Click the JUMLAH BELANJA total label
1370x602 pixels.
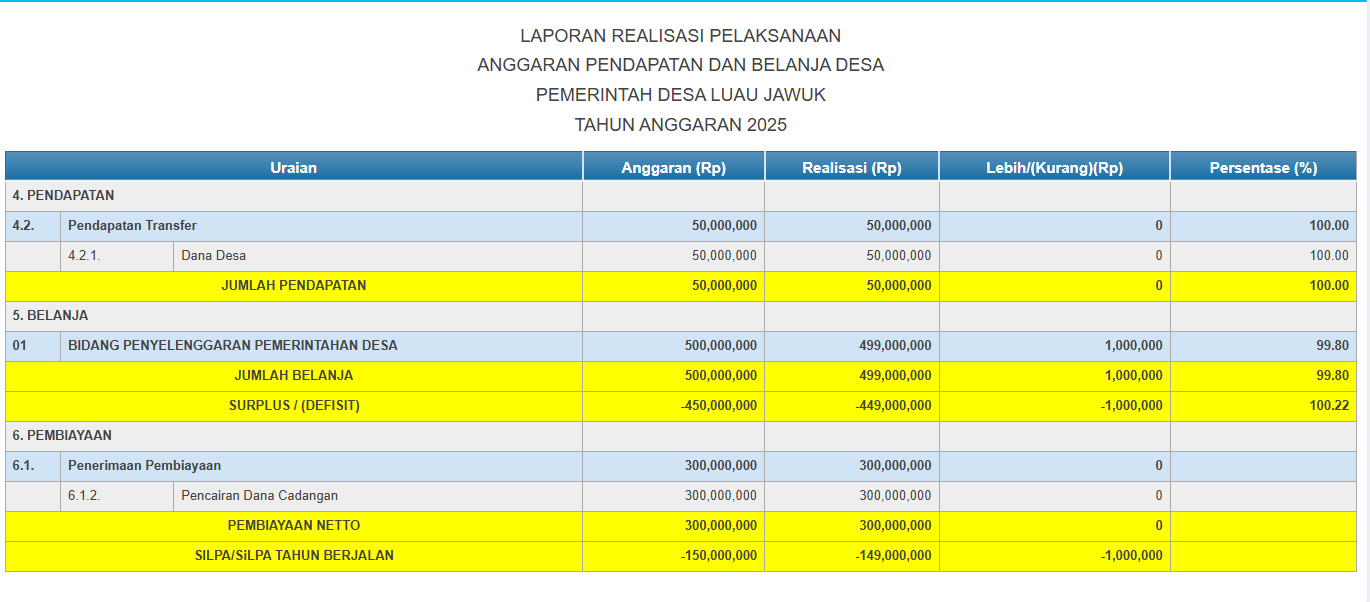coord(293,376)
